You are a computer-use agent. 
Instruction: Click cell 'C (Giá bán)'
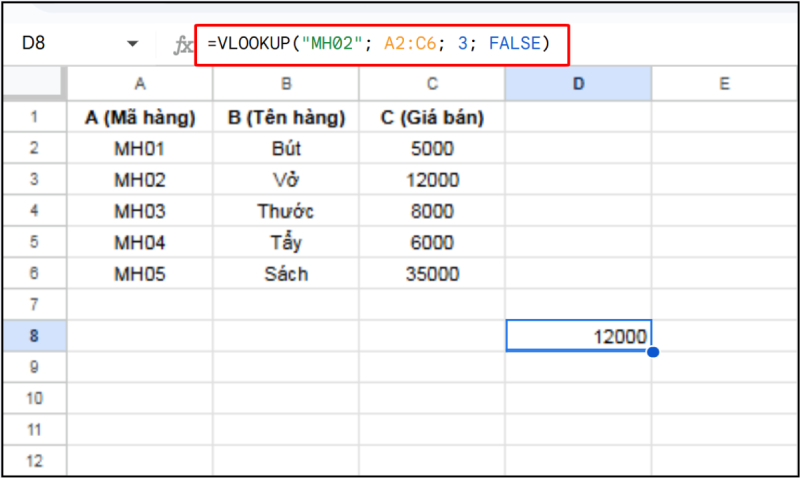432,117
